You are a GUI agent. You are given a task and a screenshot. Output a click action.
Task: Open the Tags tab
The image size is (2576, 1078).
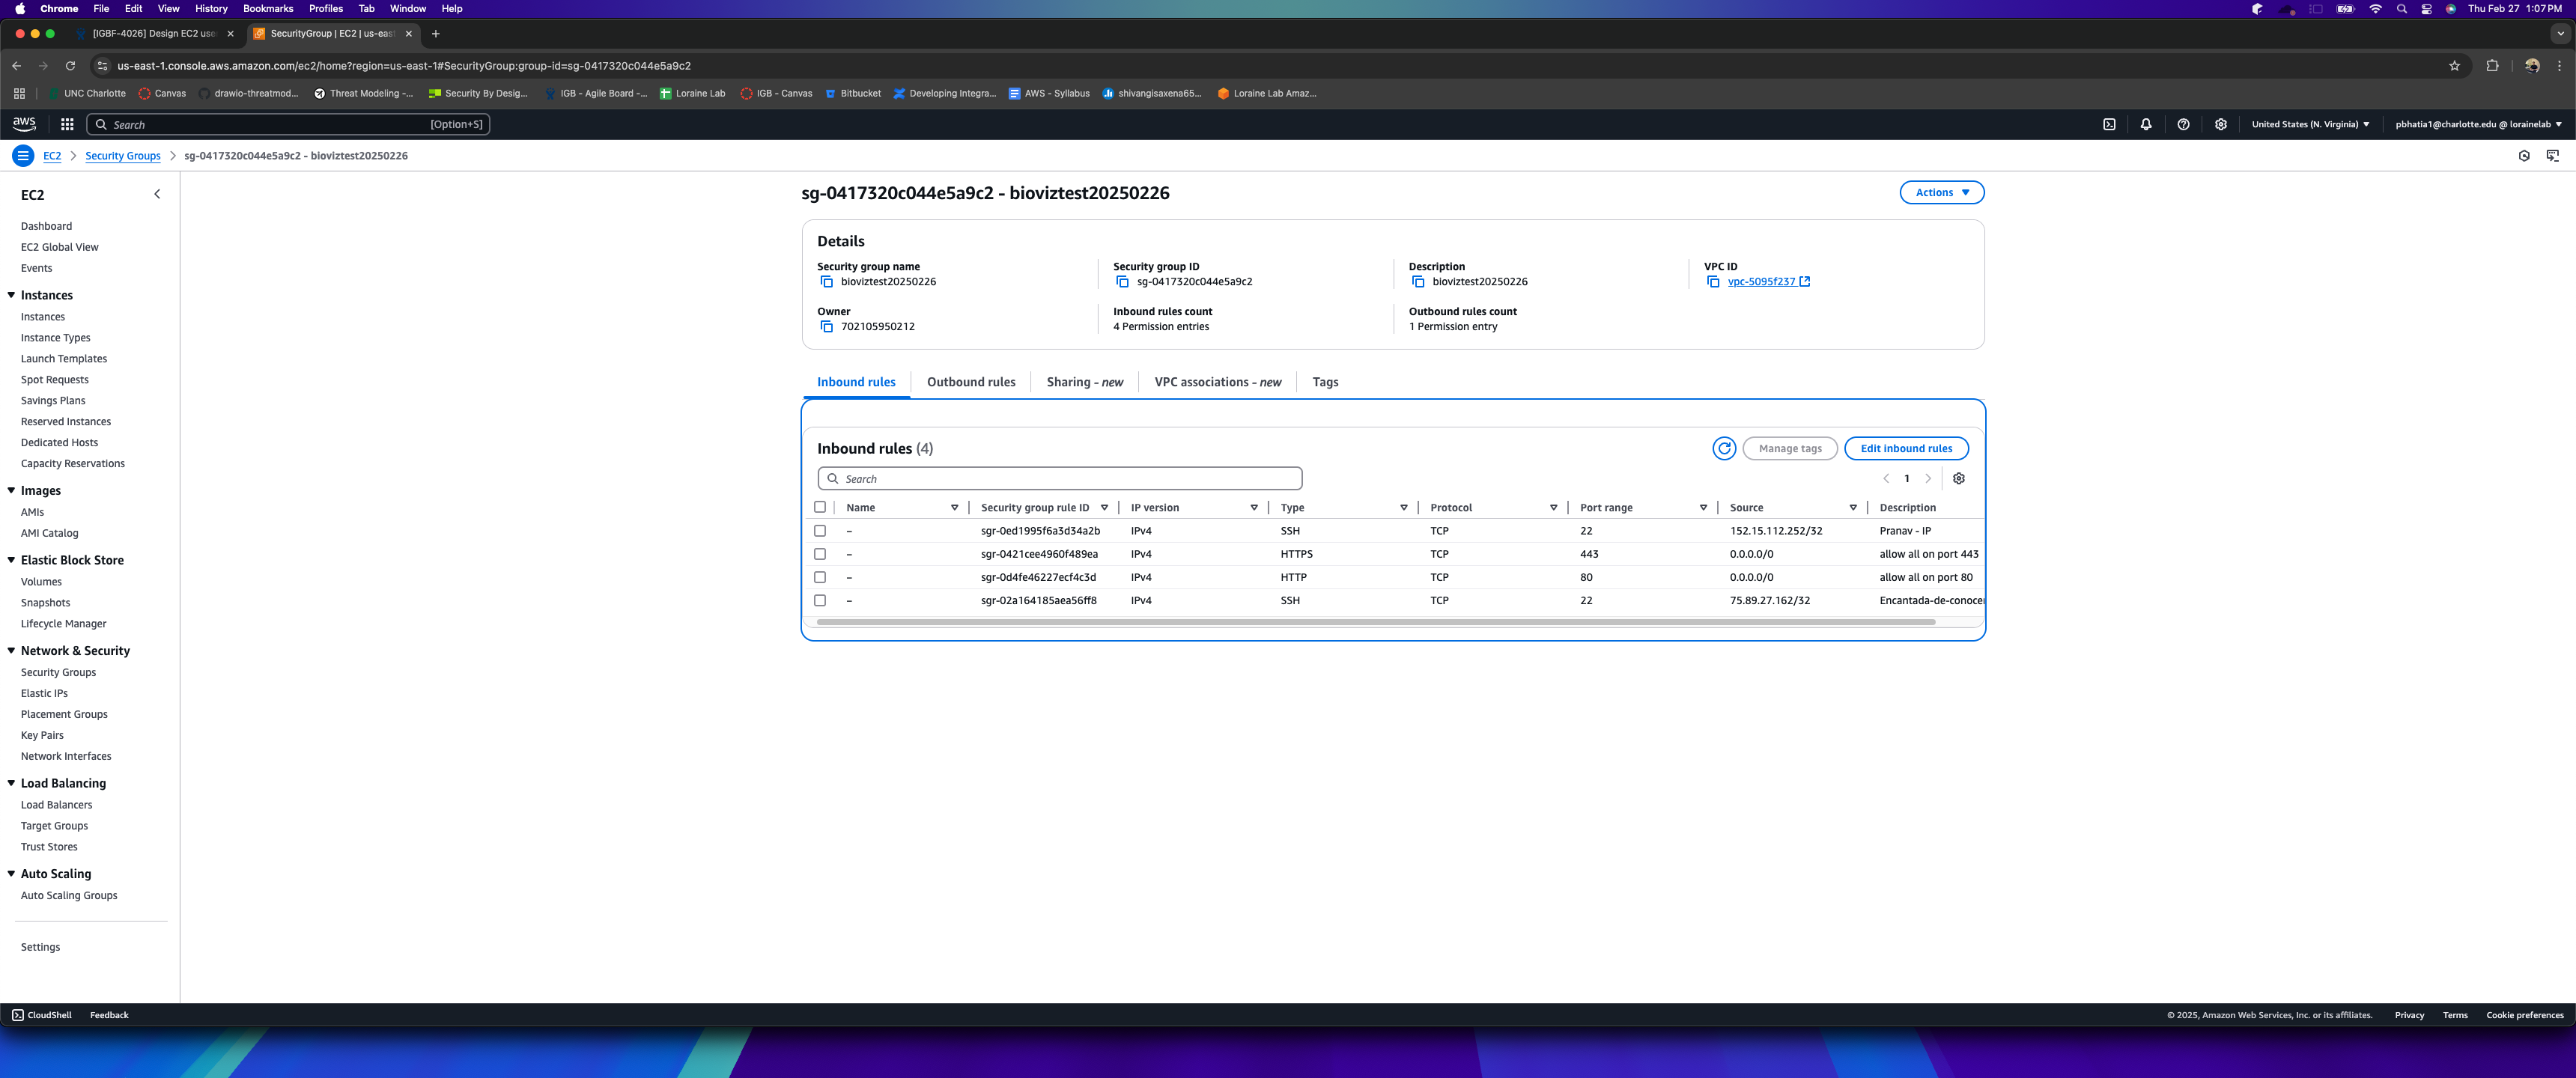1324,382
